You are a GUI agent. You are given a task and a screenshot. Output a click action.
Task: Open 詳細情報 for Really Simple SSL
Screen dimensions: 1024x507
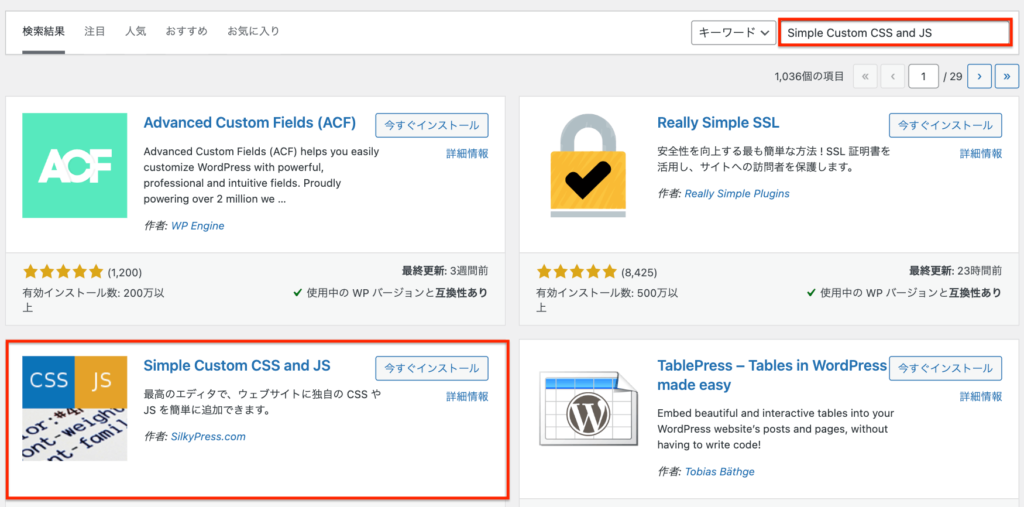(980, 154)
